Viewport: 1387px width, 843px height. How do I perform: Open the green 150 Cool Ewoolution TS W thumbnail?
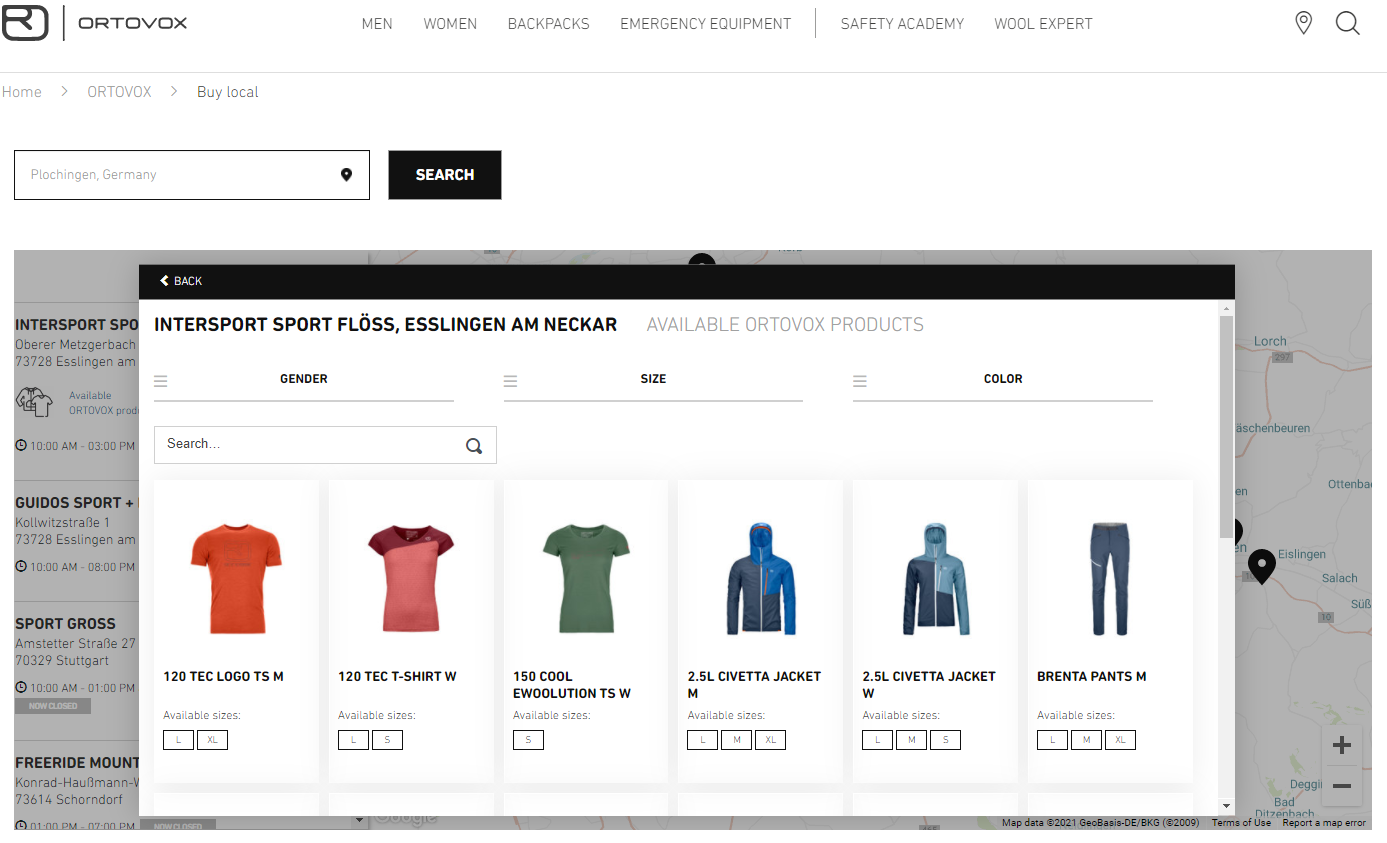[x=585, y=577]
